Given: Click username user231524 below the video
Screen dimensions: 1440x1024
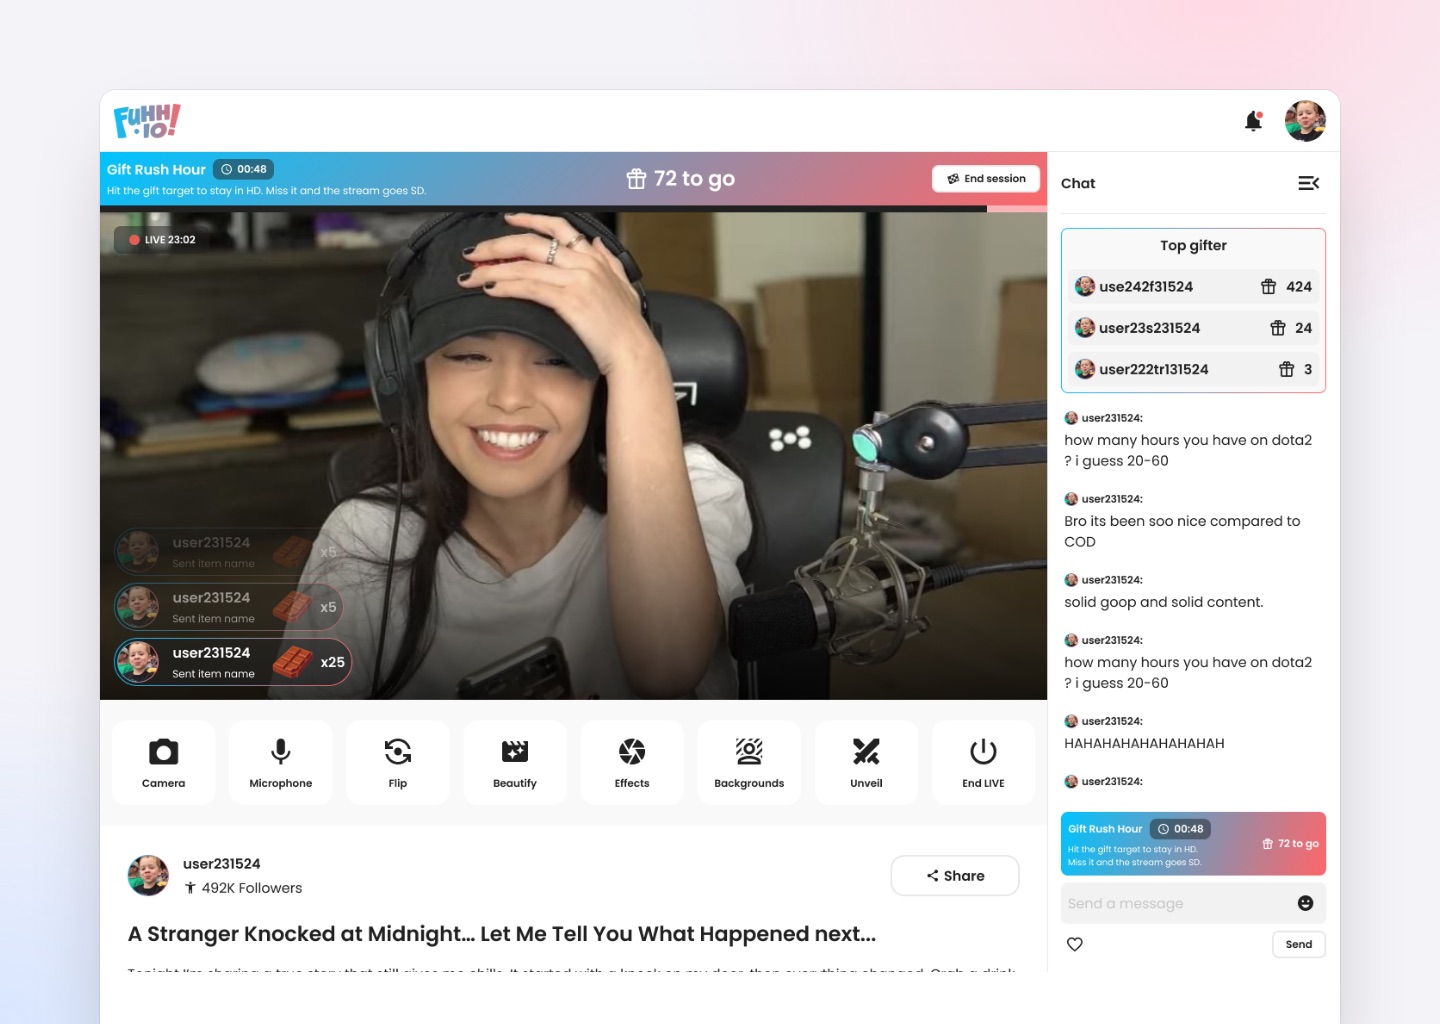Looking at the screenshot, I should click(222, 864).
